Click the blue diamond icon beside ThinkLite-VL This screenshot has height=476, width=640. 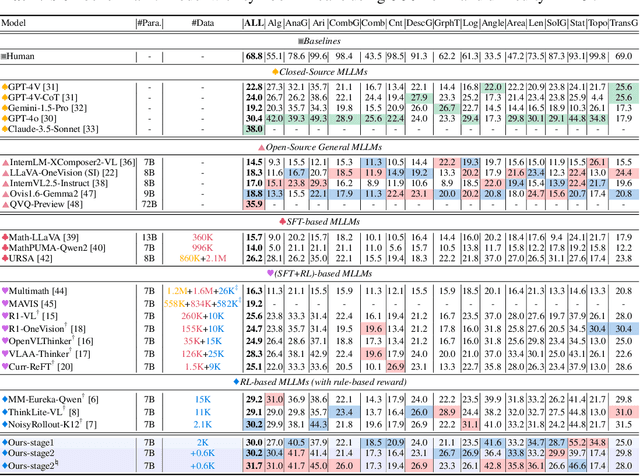pyautogui.click(x=5, y=411)
